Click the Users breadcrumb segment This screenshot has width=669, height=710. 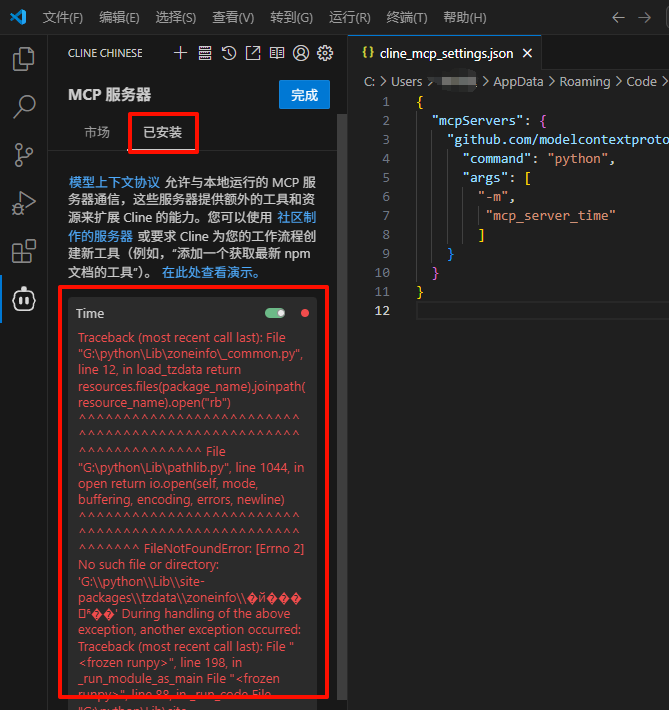coord(406,82)
